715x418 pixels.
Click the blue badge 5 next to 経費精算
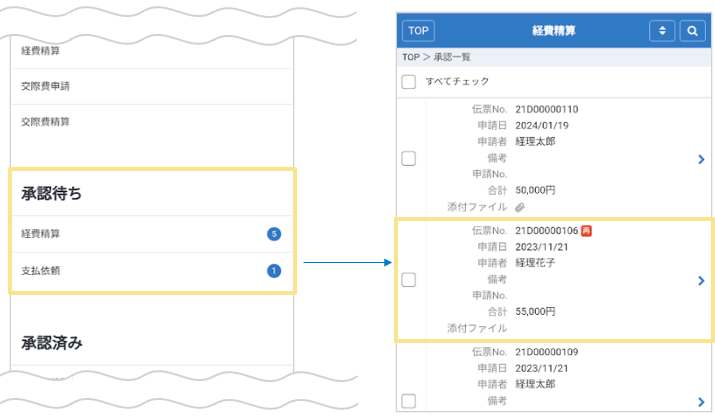click(274, 234)
